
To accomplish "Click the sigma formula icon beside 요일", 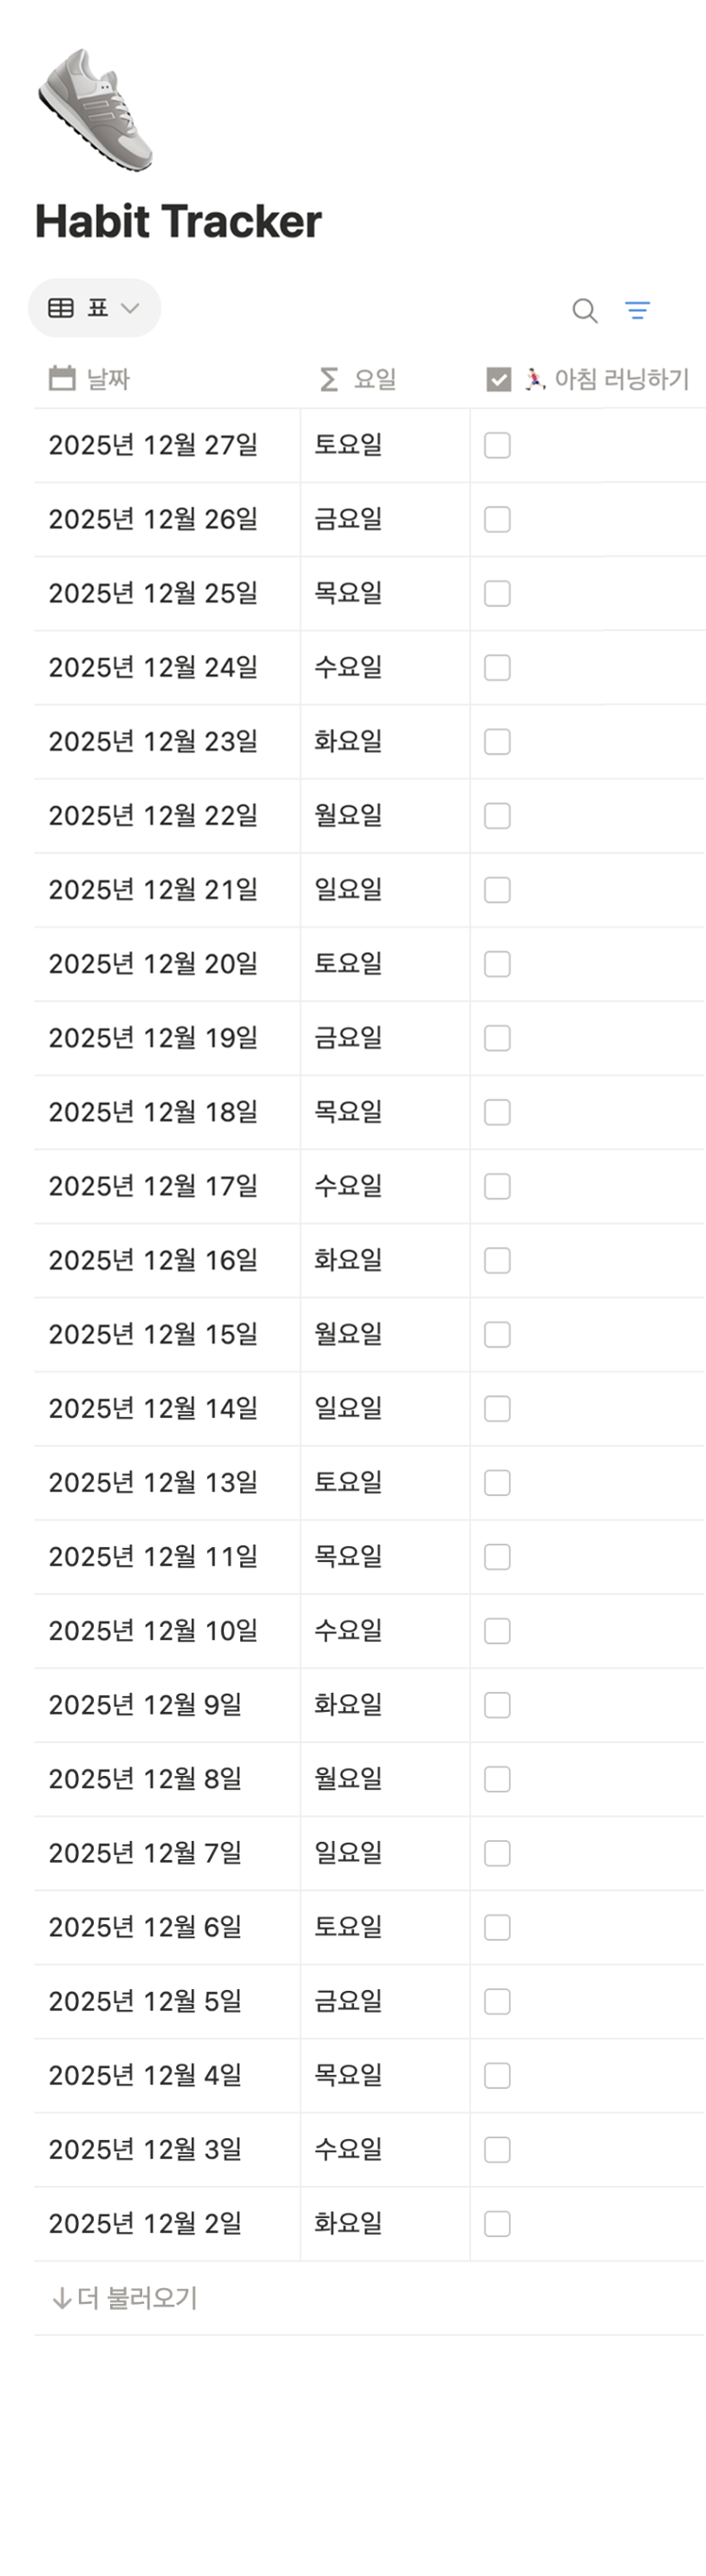I will coord(328,379).
